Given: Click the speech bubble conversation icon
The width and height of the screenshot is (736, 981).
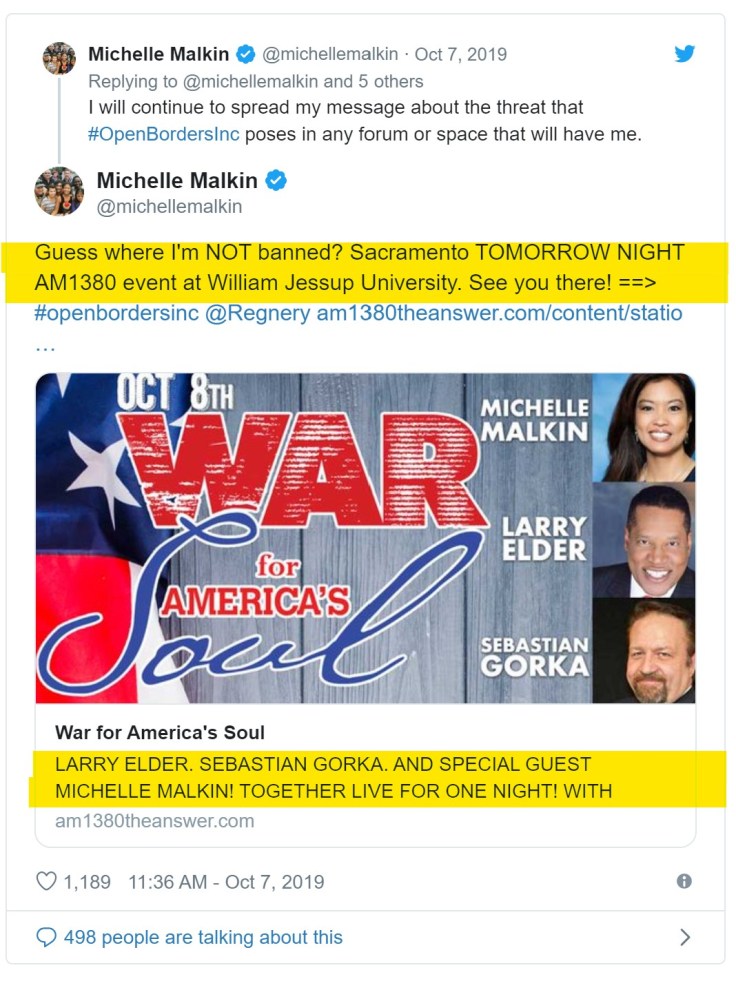Looking at the screenshot, I should tap(46, 937).
